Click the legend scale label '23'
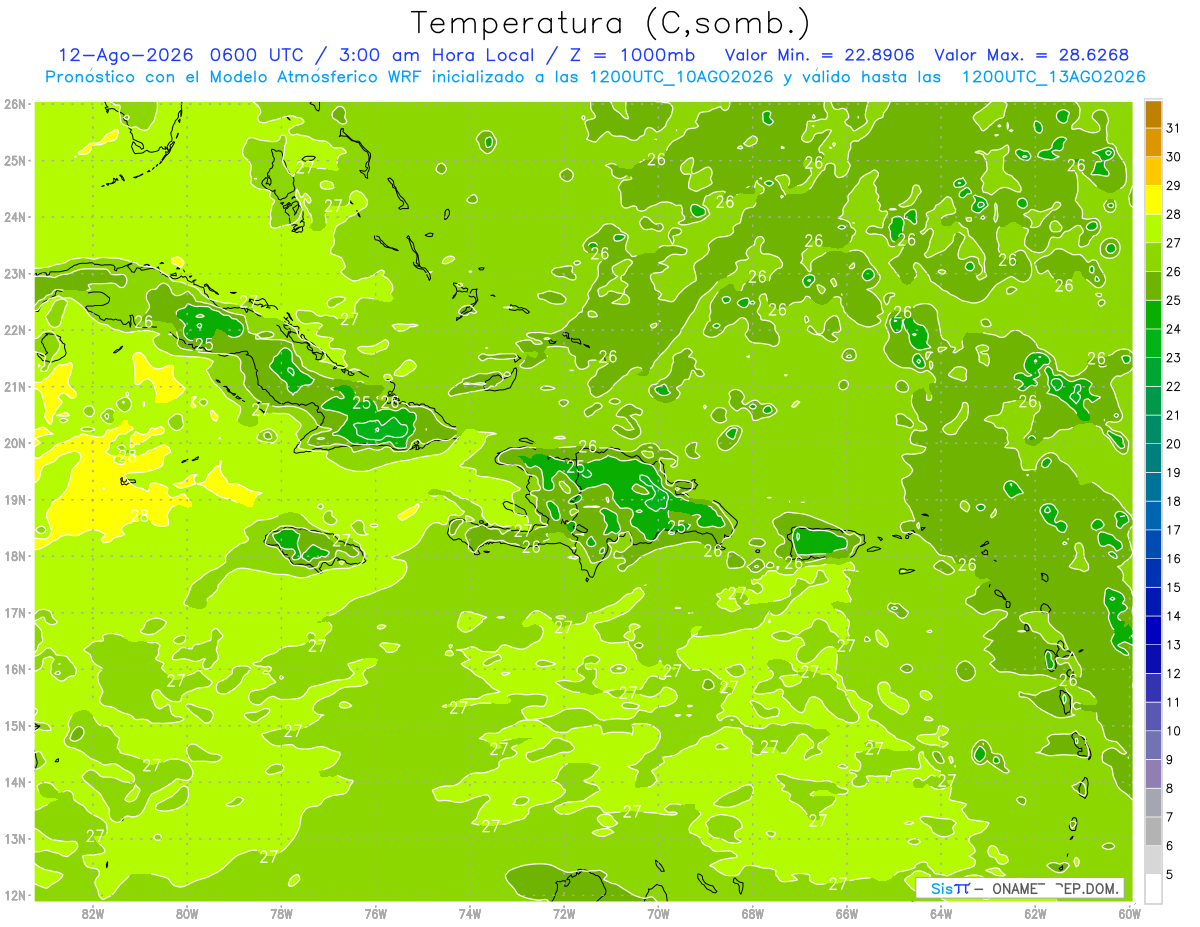 point(1174,358)
